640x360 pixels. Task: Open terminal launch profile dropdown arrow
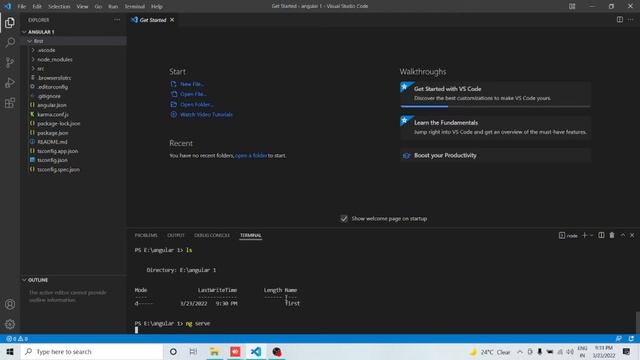click(591, 236)
